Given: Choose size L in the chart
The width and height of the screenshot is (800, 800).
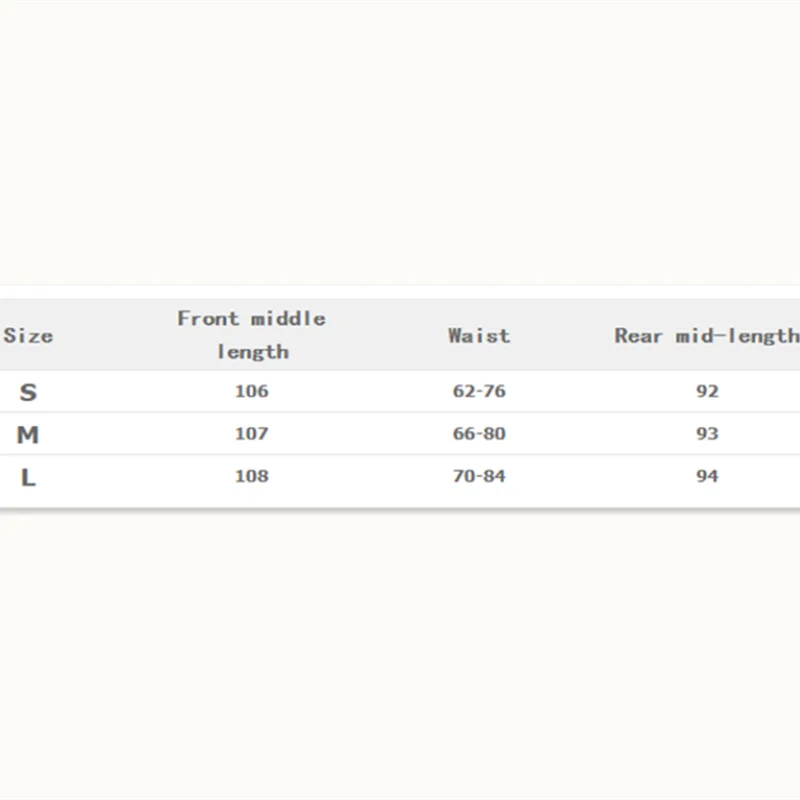Looking at the screenshot, I should [28, 477].
